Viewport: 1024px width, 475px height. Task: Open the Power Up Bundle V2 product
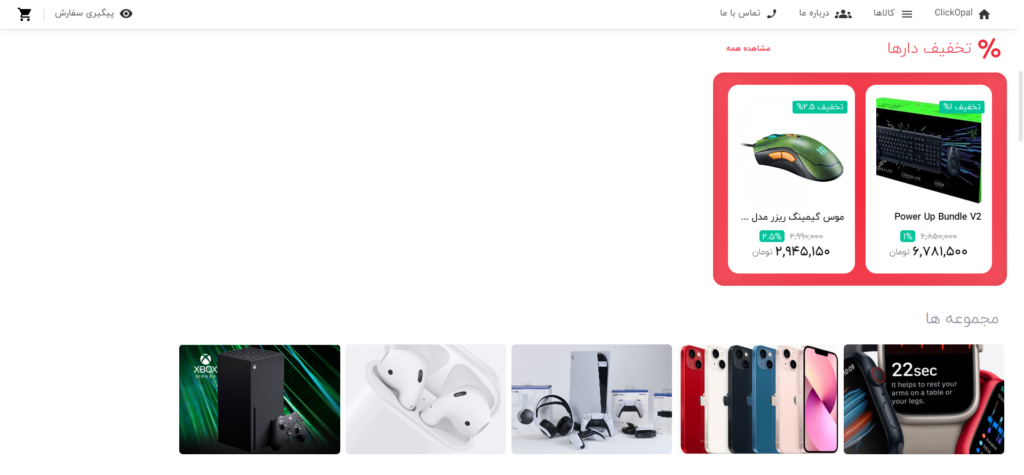point(937,216)
